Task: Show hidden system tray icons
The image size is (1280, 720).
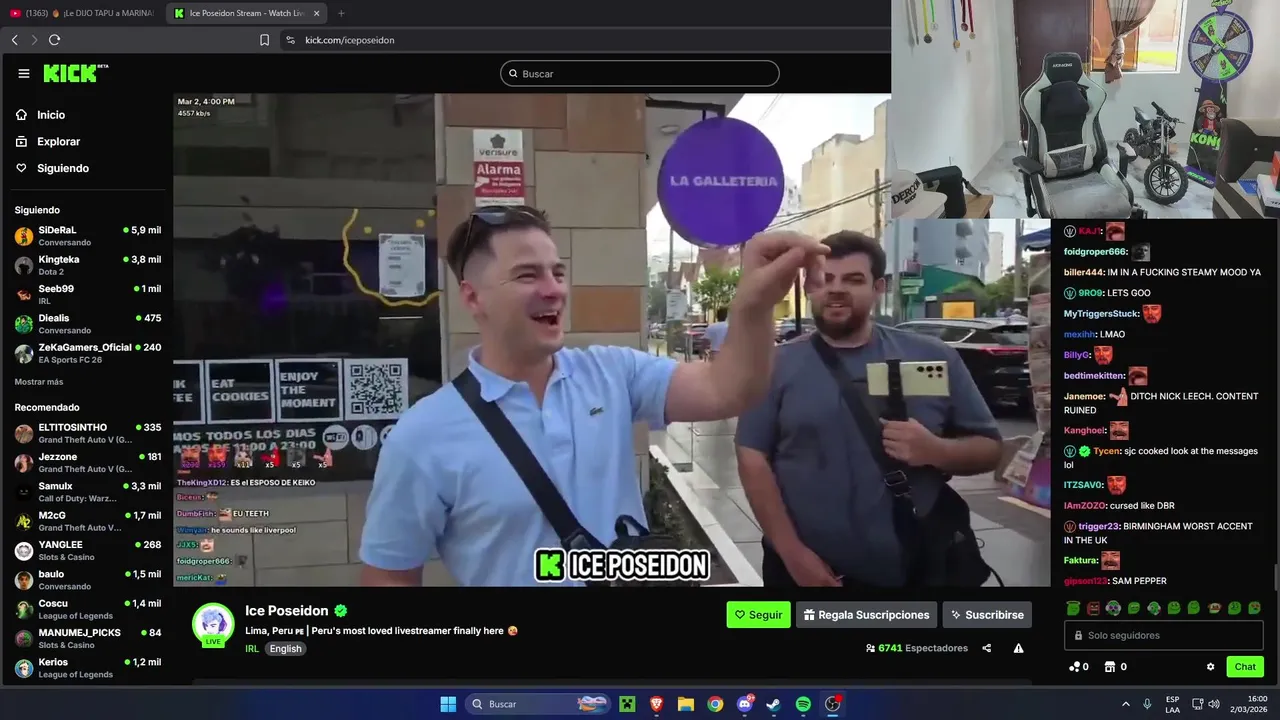Action: (x=1125, y=704)
